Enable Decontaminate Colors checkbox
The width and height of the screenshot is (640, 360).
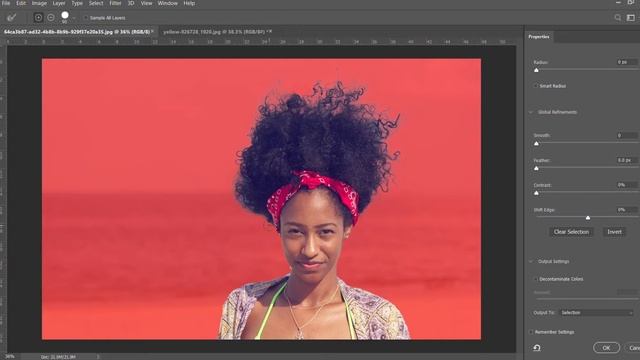[536, 279]
